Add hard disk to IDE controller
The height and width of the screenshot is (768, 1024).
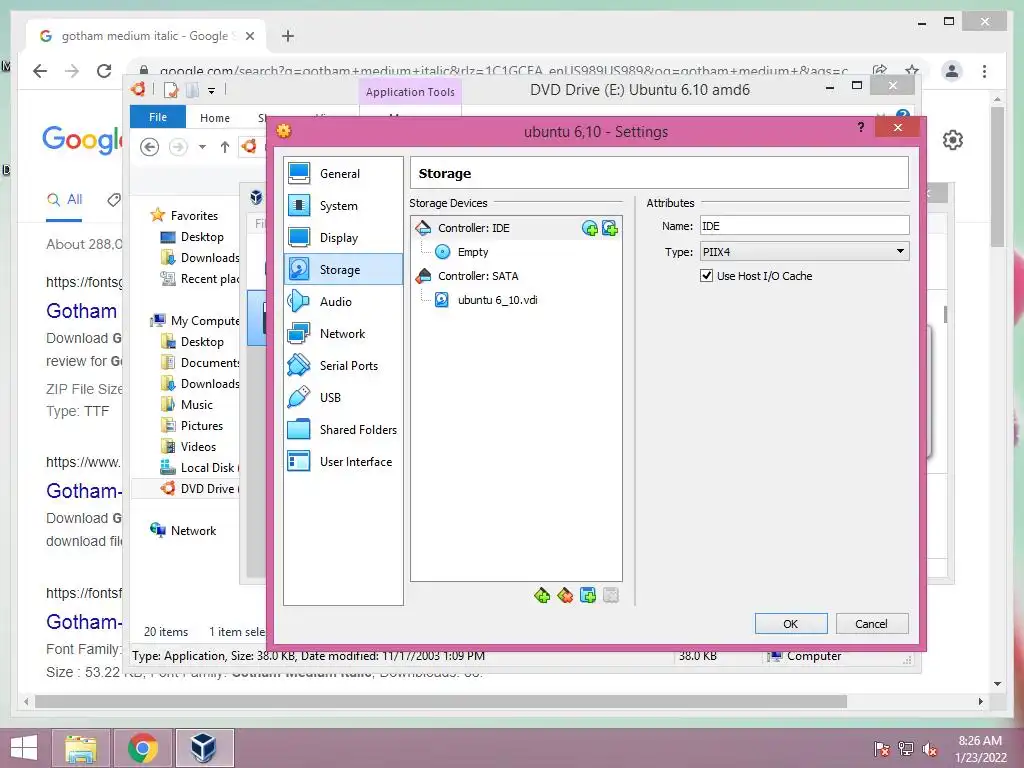pyautogui.click(x=610, y=228)
